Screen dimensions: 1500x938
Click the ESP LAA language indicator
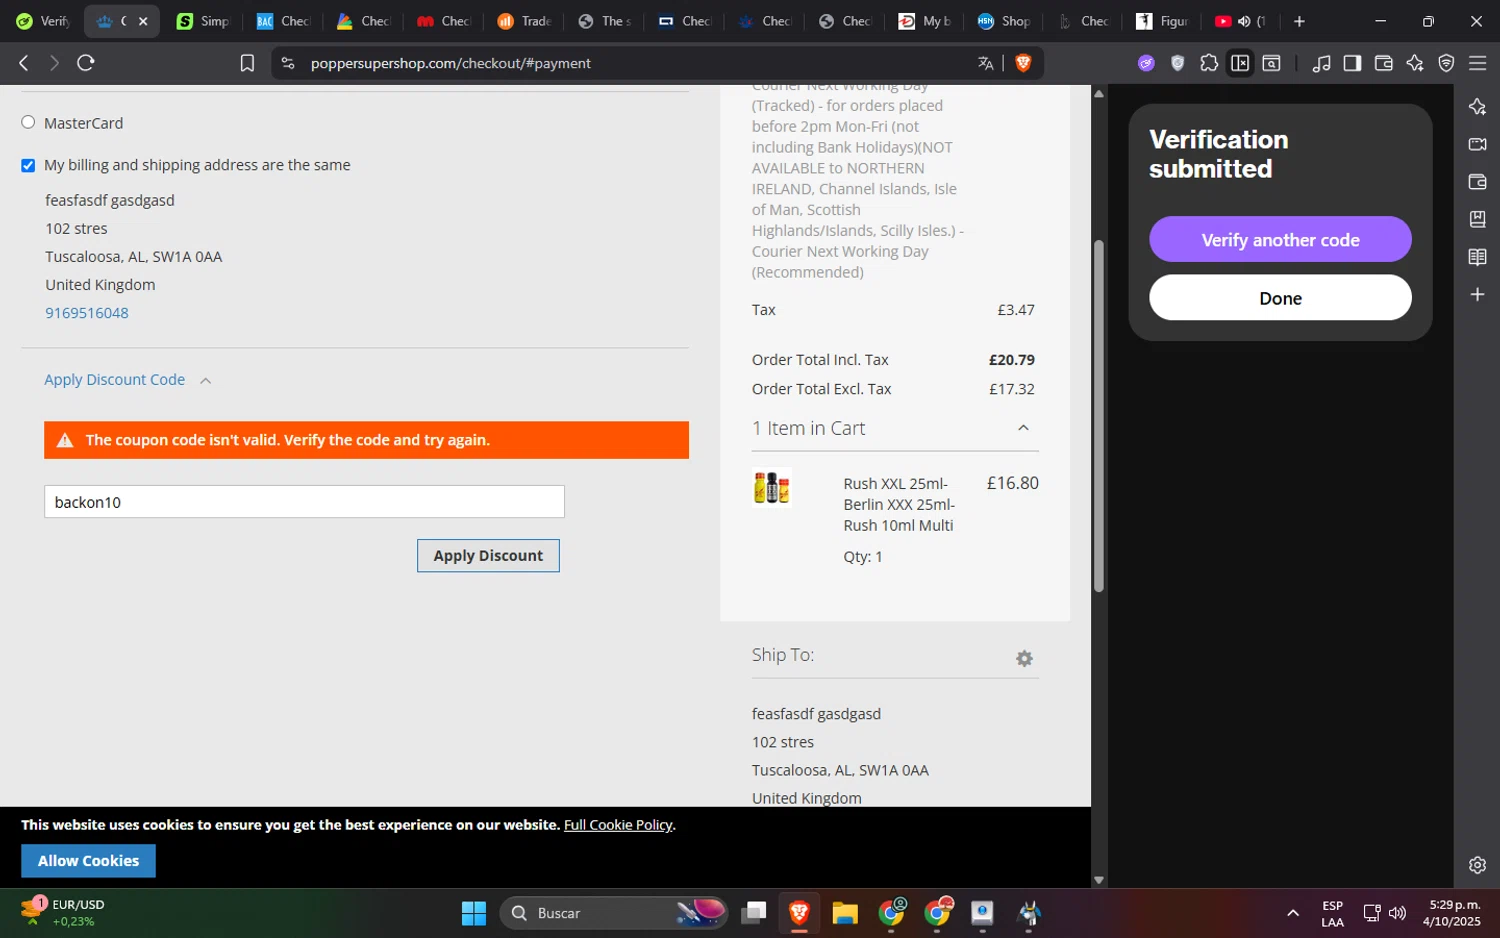click(x=1332, y=913)
